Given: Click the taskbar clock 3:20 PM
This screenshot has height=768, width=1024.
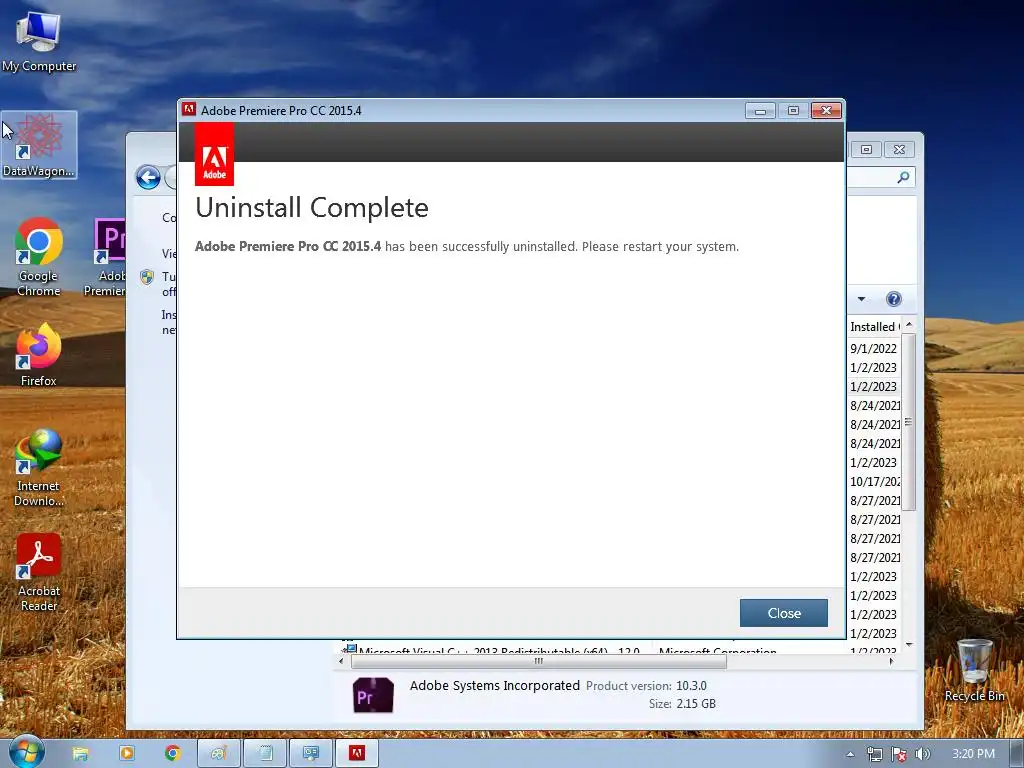Looking at the screenshot, I should tap(973, 754).
